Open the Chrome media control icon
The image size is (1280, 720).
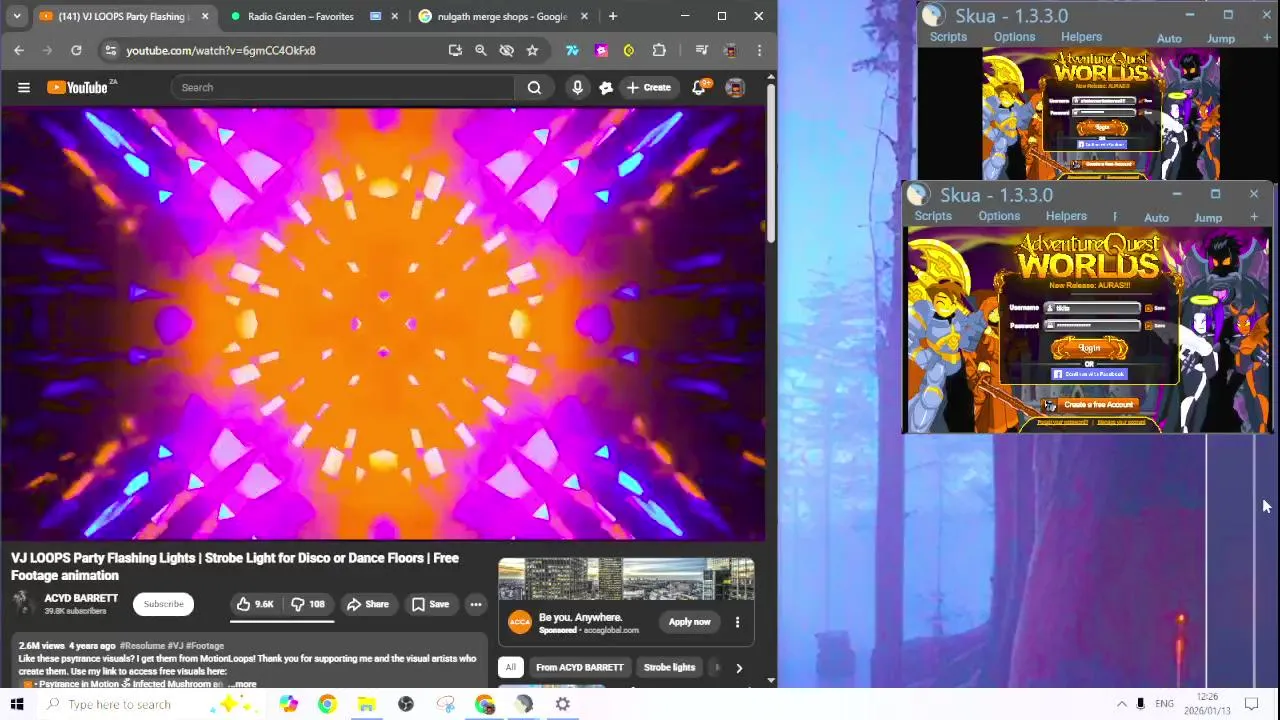click(x=702, y=50)
